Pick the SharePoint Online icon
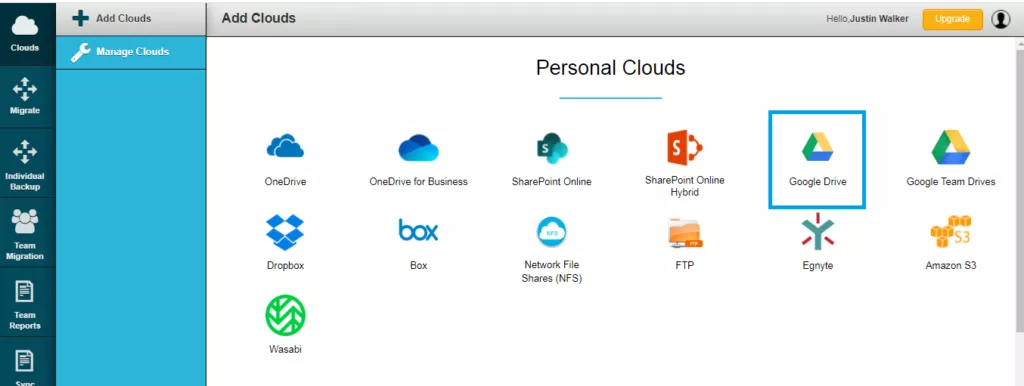Image resolution: width=1024 pixels, height=386 pixels. click(551, 148)
